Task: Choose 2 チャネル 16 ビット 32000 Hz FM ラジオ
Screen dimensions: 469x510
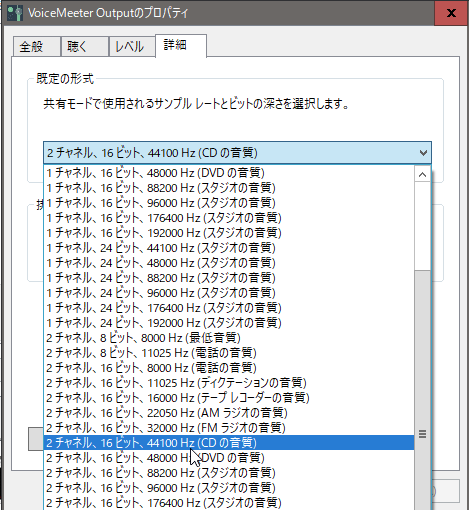Action: pos(229,428)
